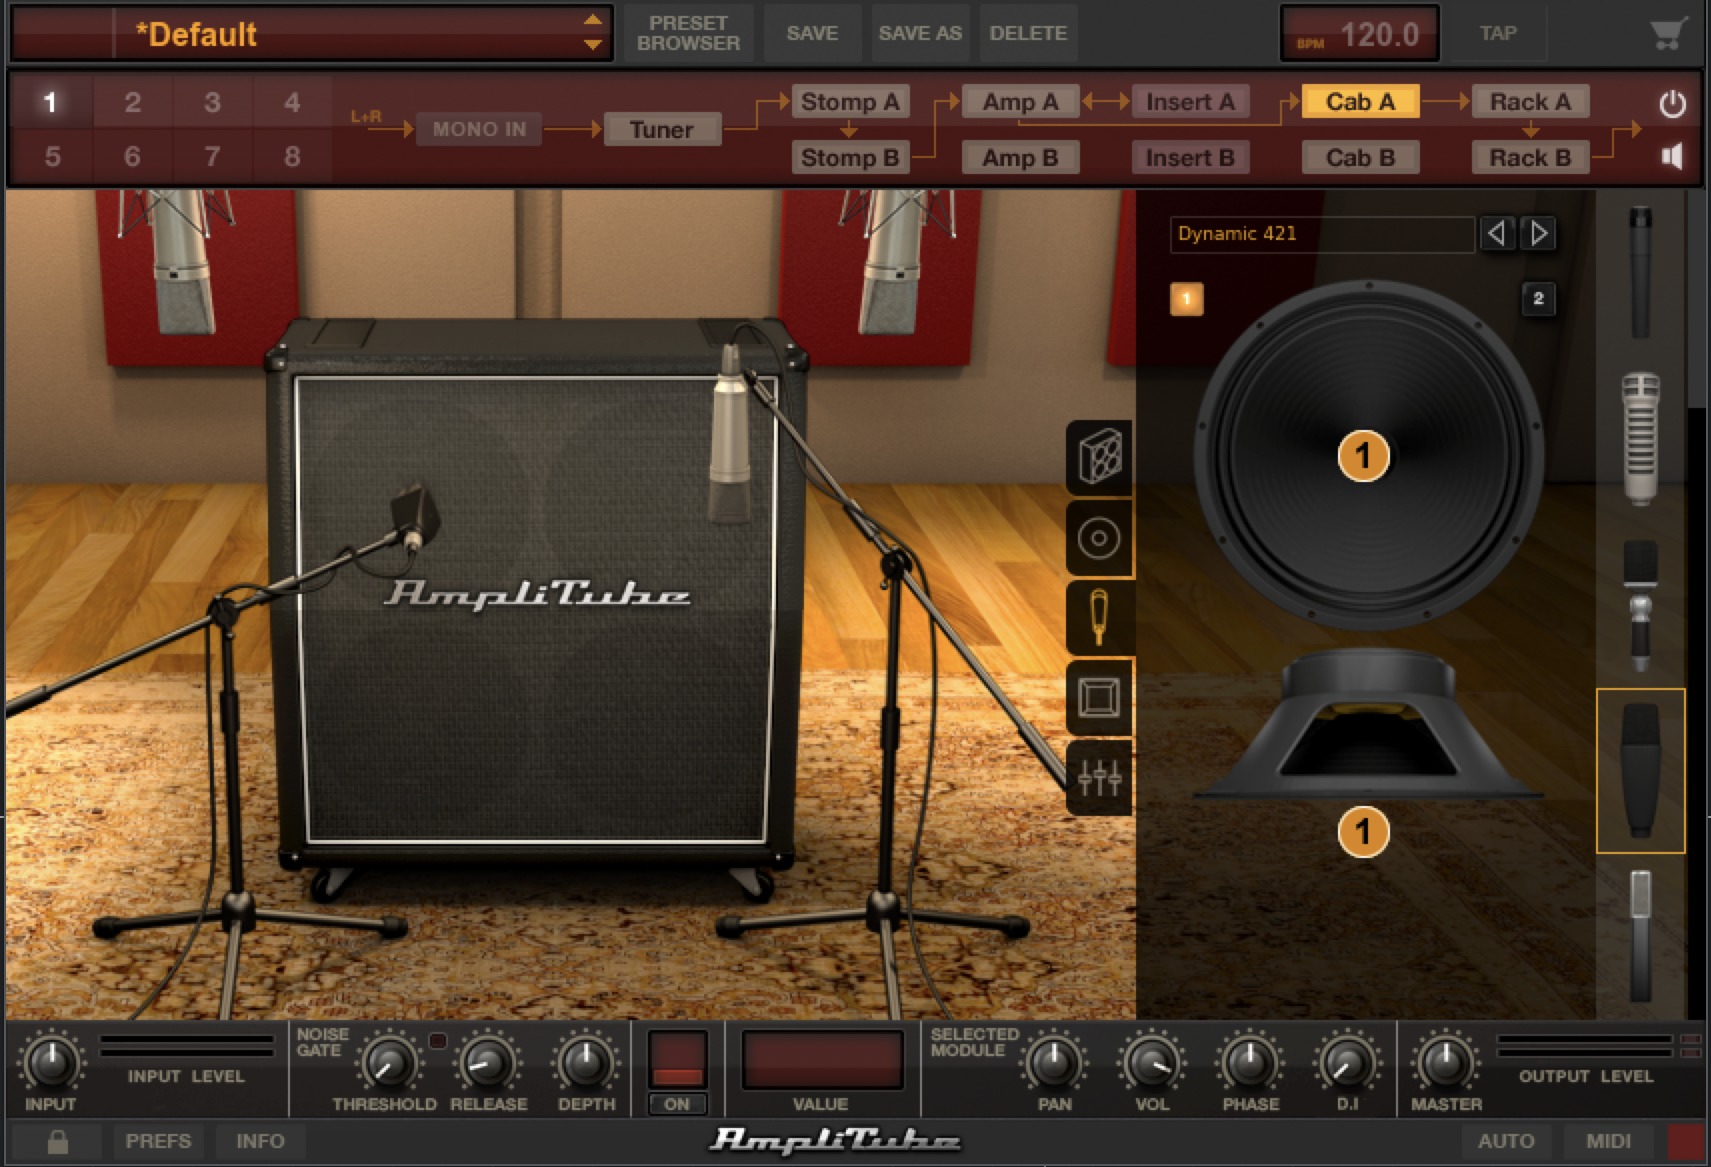Image resolution: width=1711 pixels, height=1167 pixels.
Task: Click the INPUT level knob
Action: 50,1062
